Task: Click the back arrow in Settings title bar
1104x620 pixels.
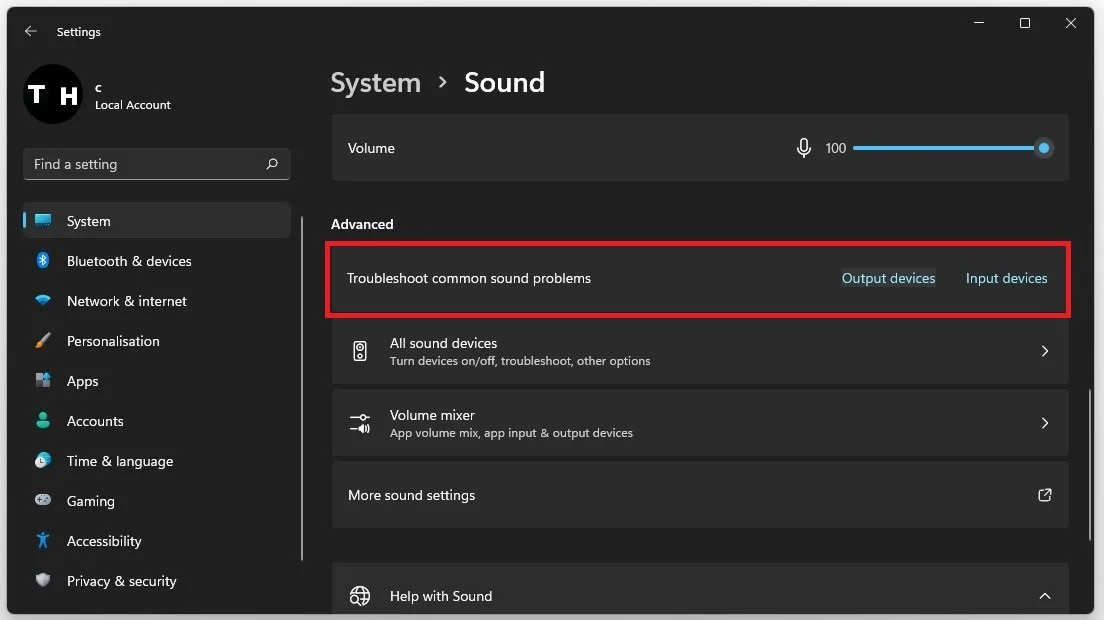Action: coord(31,32)
